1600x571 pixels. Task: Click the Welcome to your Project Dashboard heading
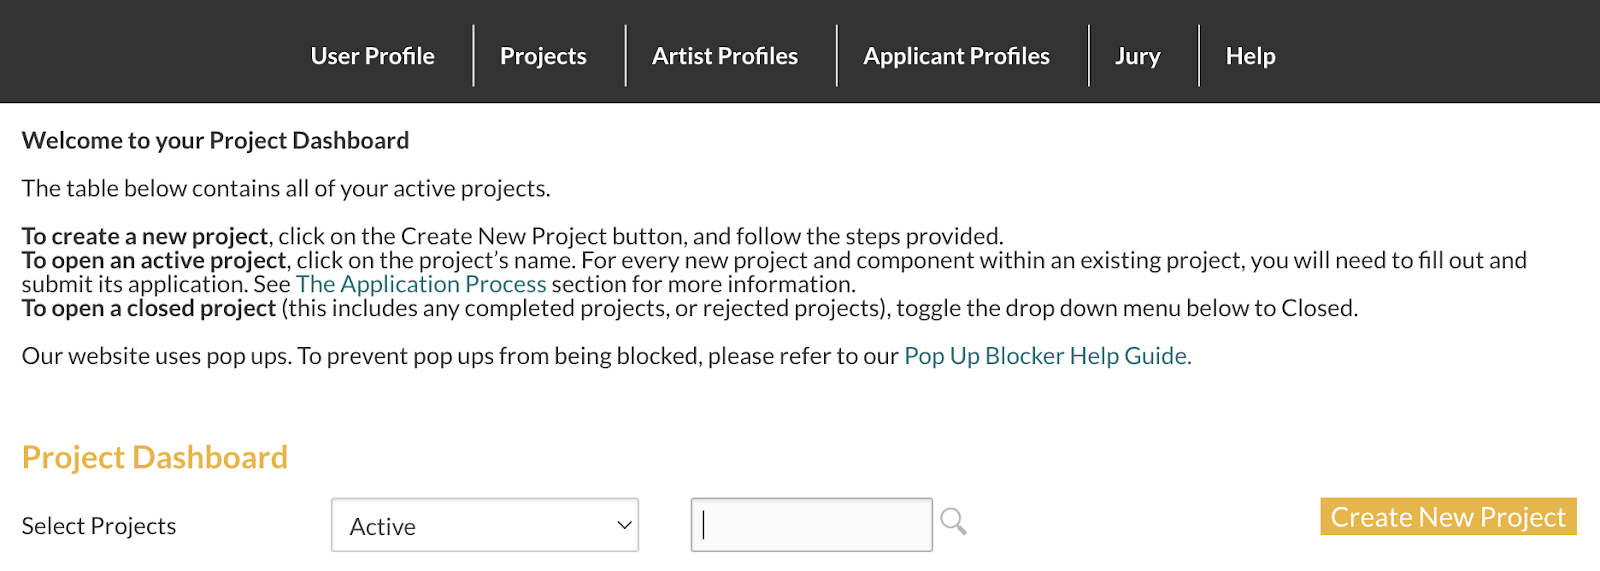click(x=215, y=140)
